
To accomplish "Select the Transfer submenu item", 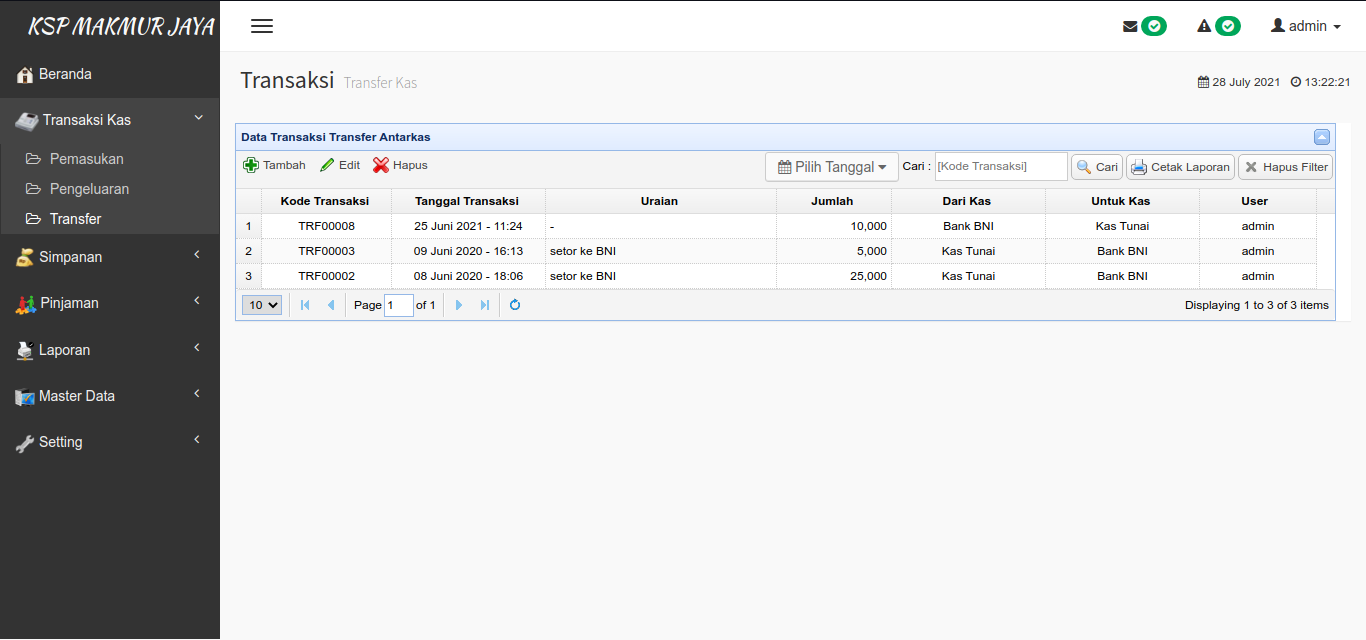I will pos(76,219).
